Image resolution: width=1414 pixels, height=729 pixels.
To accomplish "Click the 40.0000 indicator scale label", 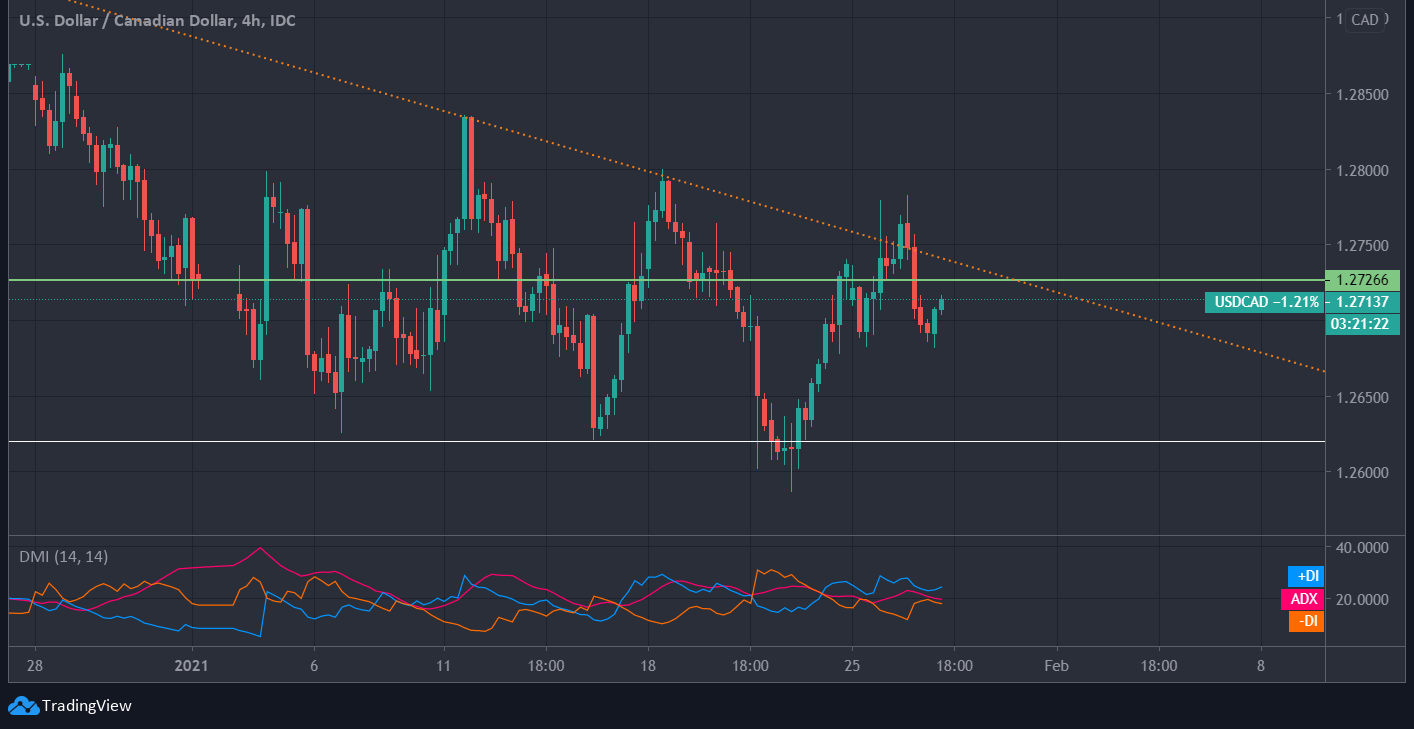I will tap(1361, 547).
